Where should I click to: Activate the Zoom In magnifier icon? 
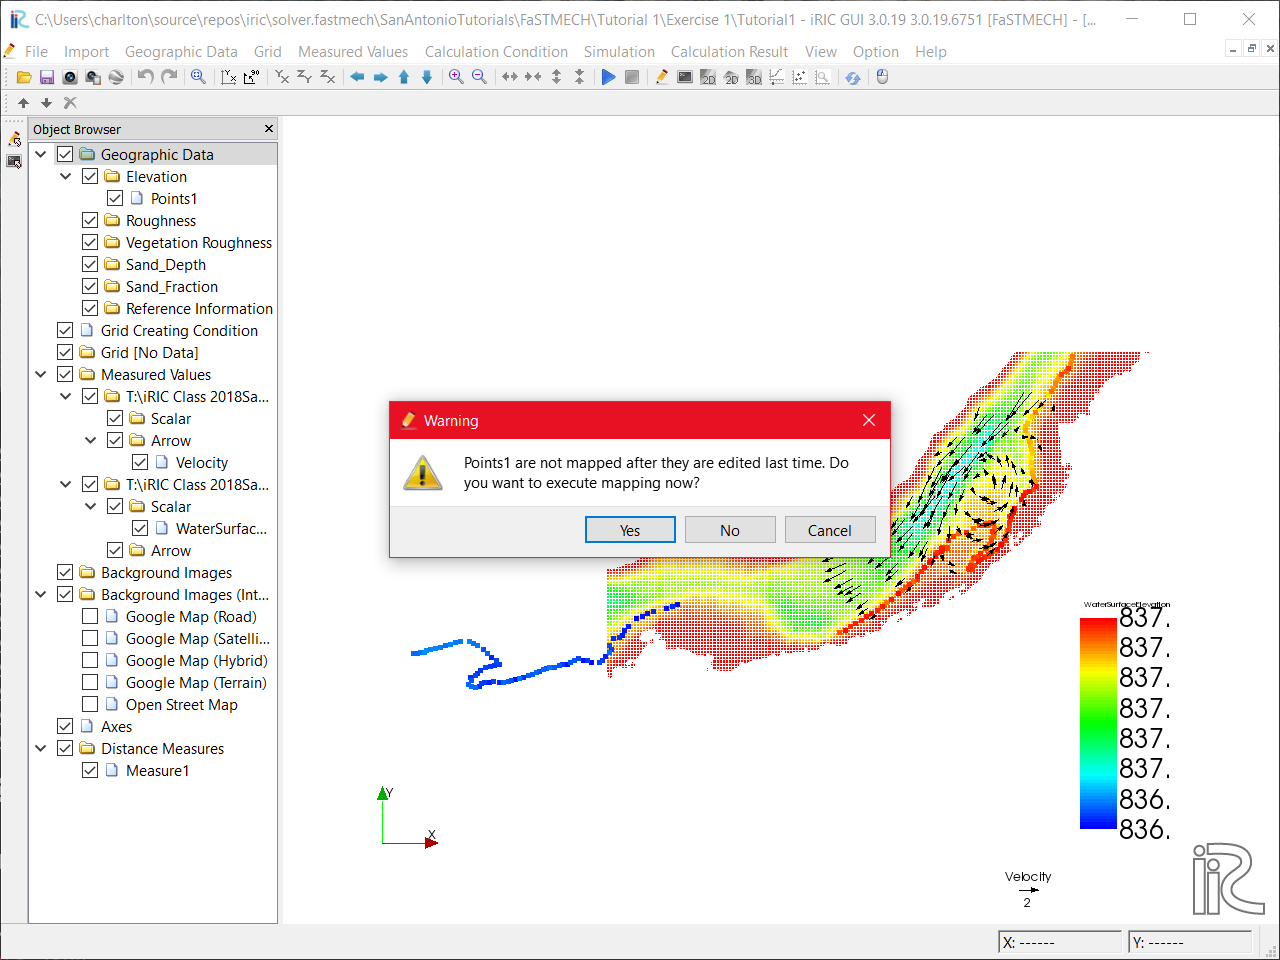[457, 76]
